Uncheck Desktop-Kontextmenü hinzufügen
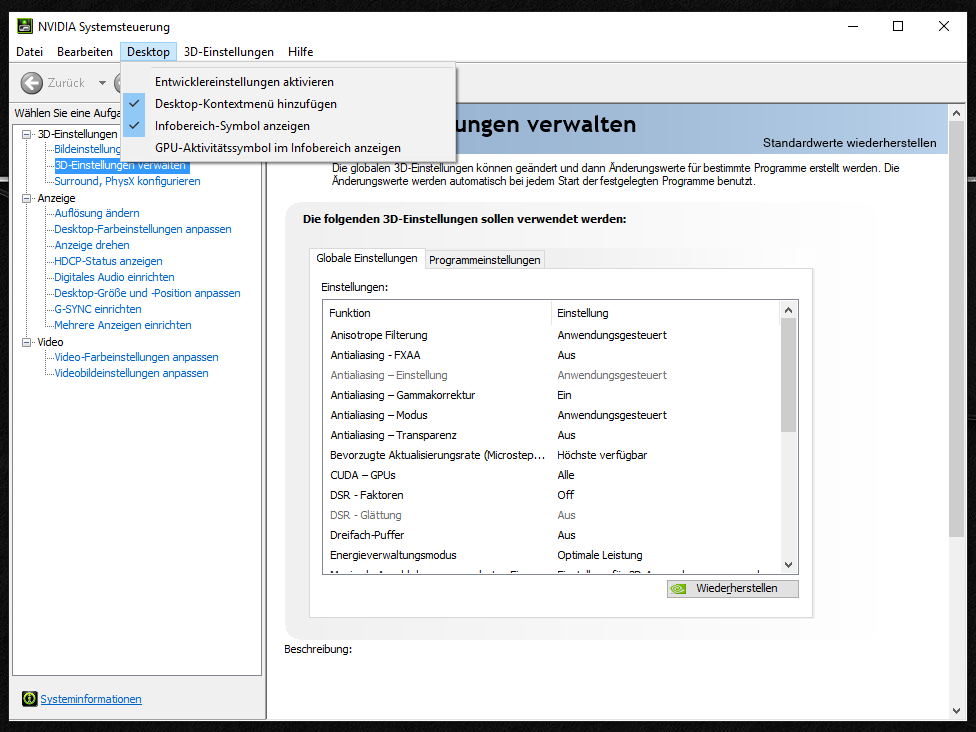Screen dimensions: 976x732 (x=288, y=104)
